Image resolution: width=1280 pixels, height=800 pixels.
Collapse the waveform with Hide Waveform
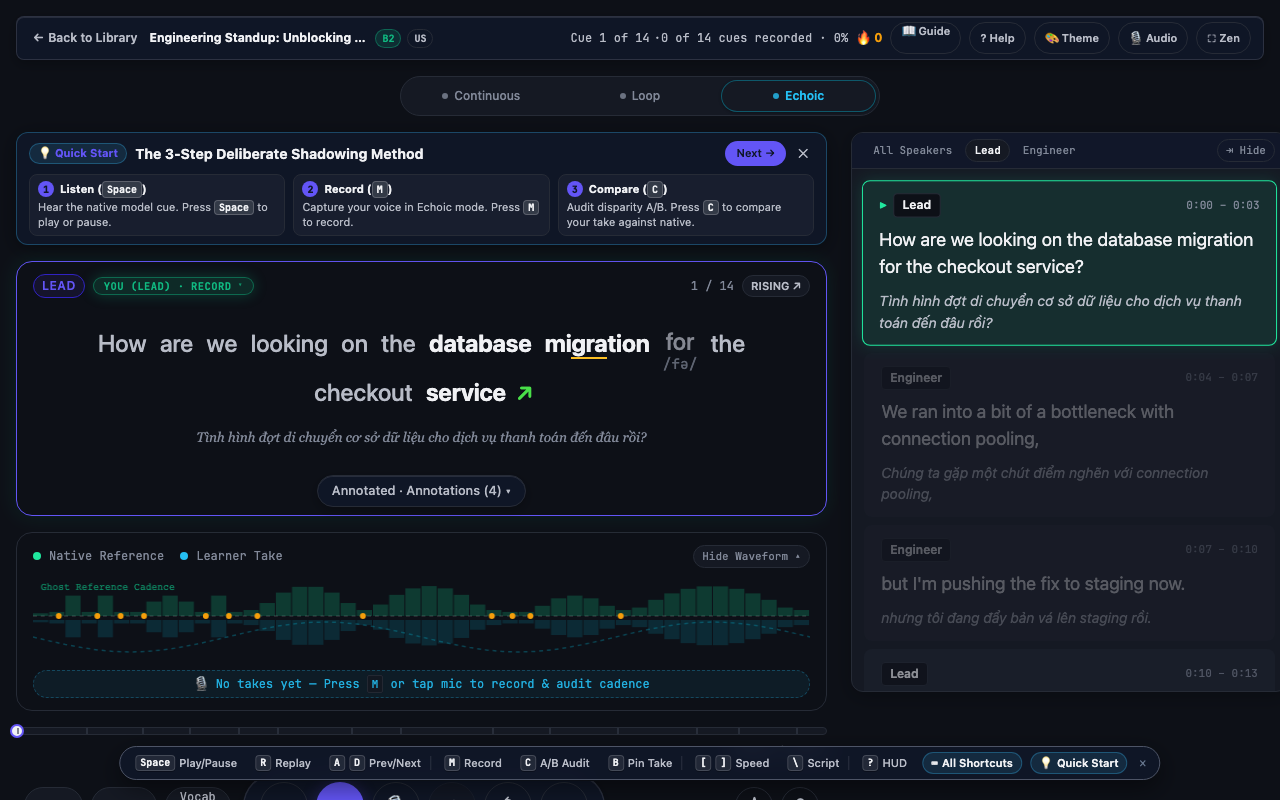tap(751, 556)
